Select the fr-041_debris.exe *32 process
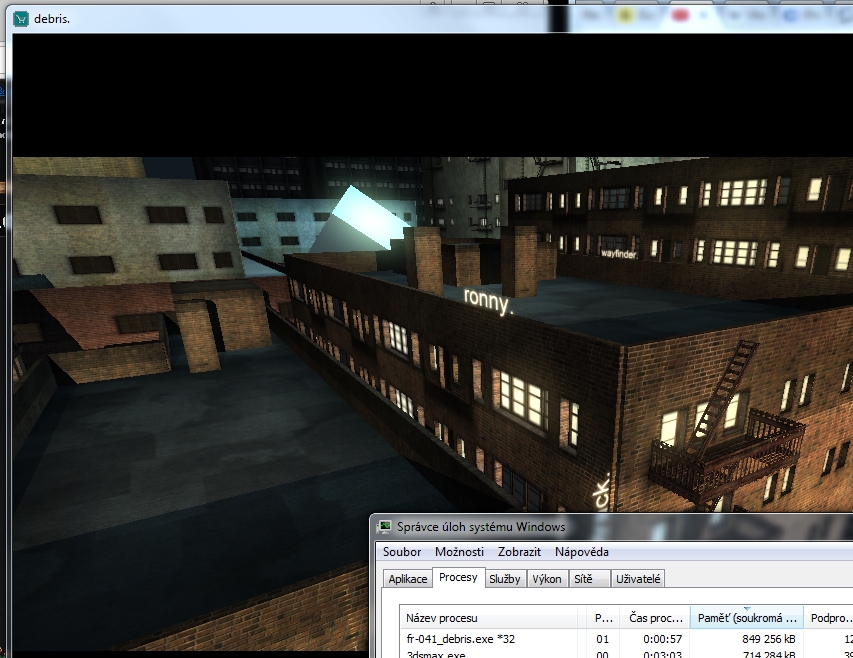Image resolution: width=853 pixels, height=658 pixels. pyautogui.click(x=627, y=639)
